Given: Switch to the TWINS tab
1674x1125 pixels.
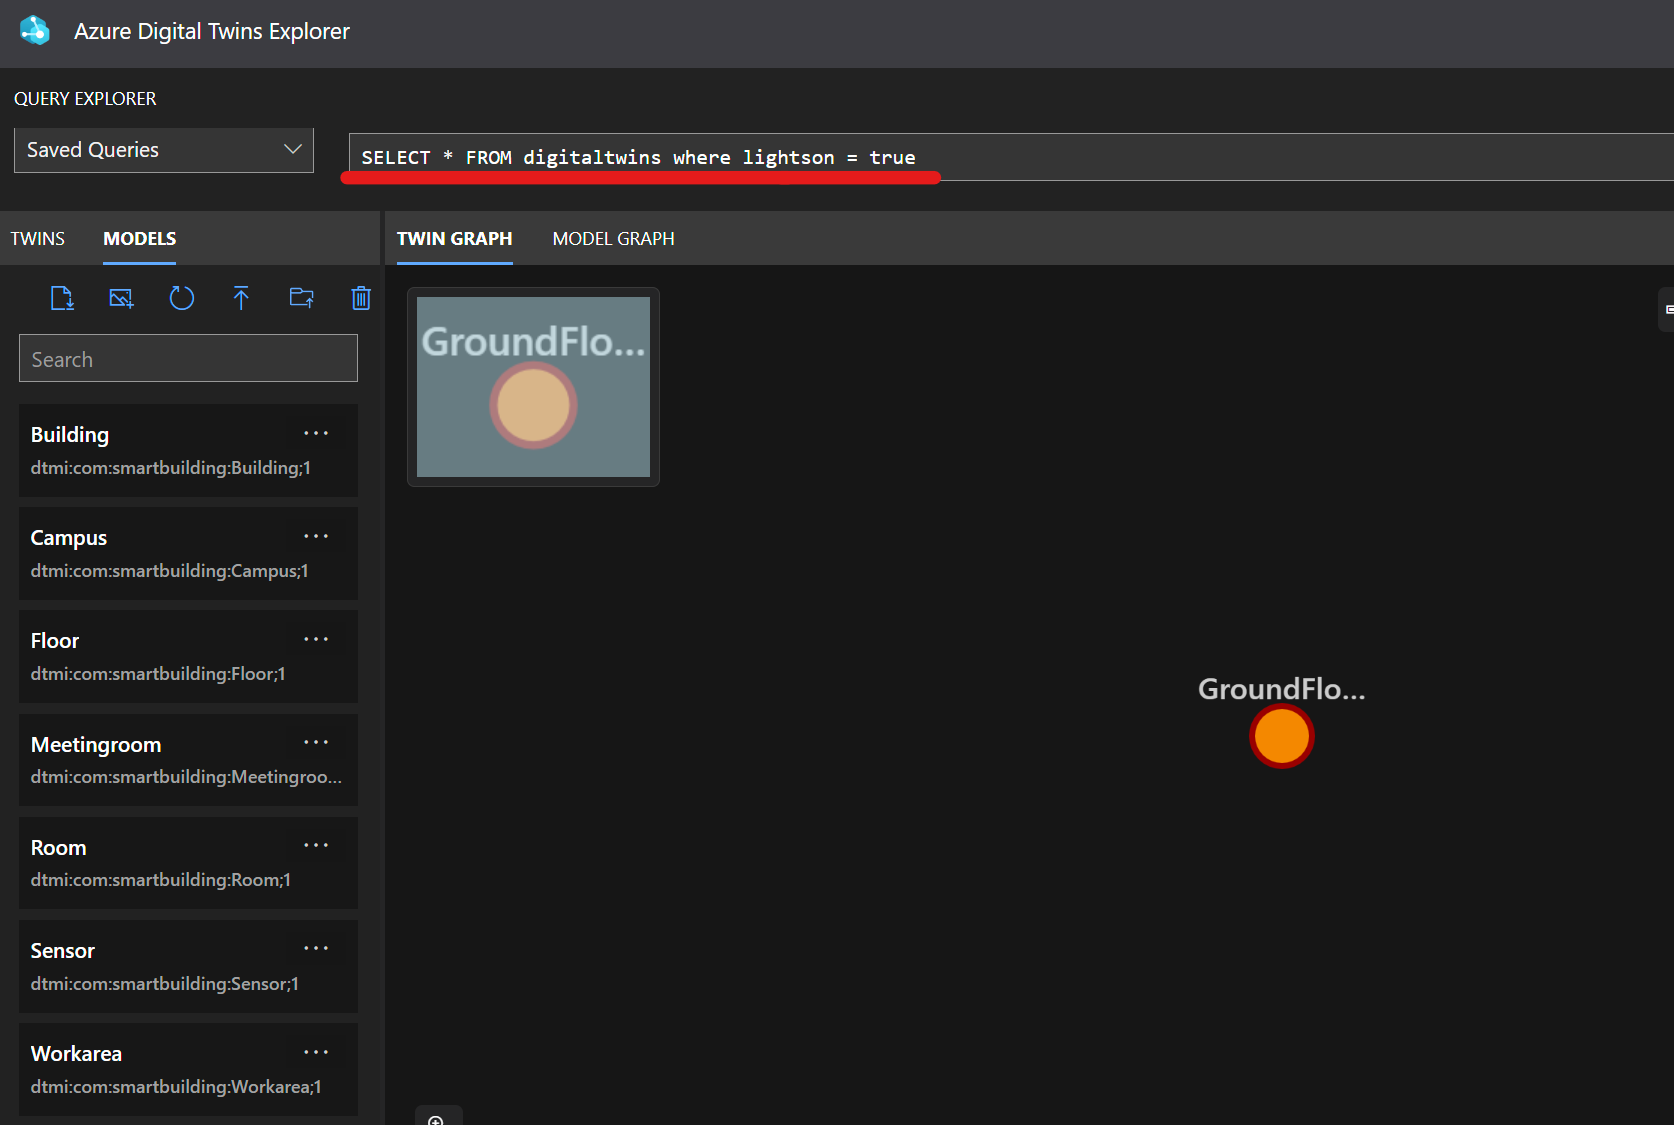Looking at the screenshot, I should (38, 239).
